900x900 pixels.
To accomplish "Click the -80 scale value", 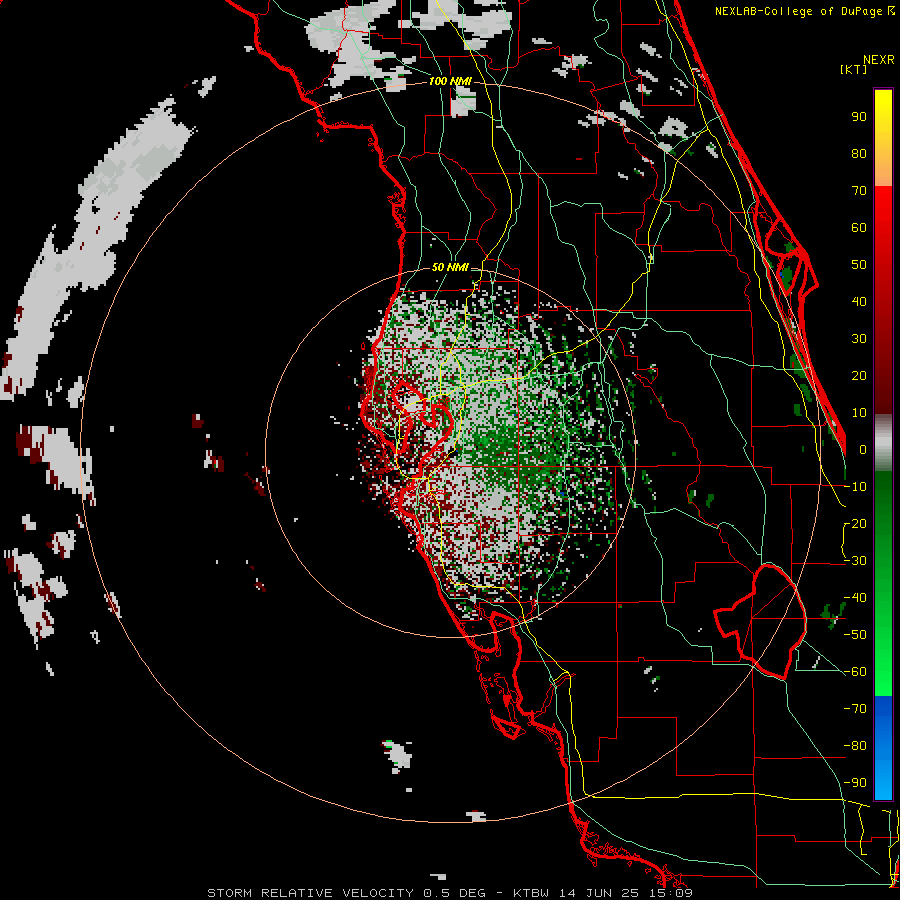I will (855, 746).
